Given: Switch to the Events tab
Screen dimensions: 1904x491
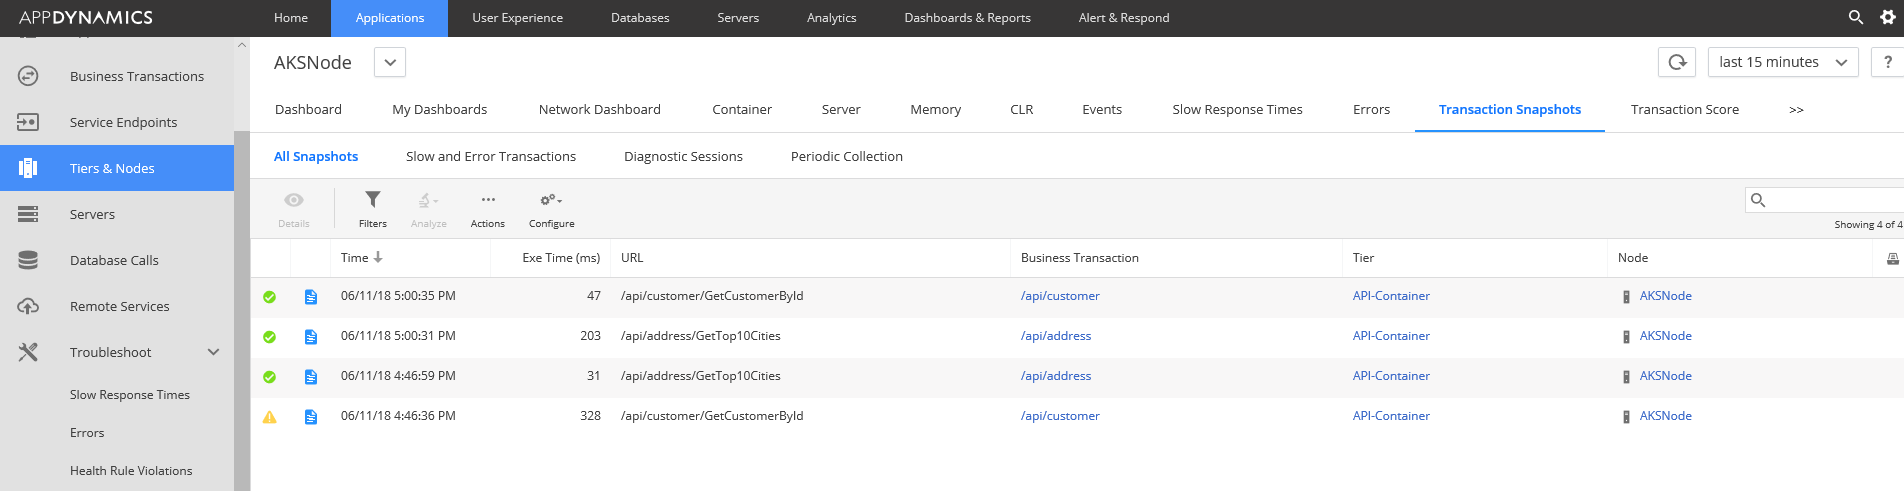Looking at the screenshot, I should (1102, 110).
